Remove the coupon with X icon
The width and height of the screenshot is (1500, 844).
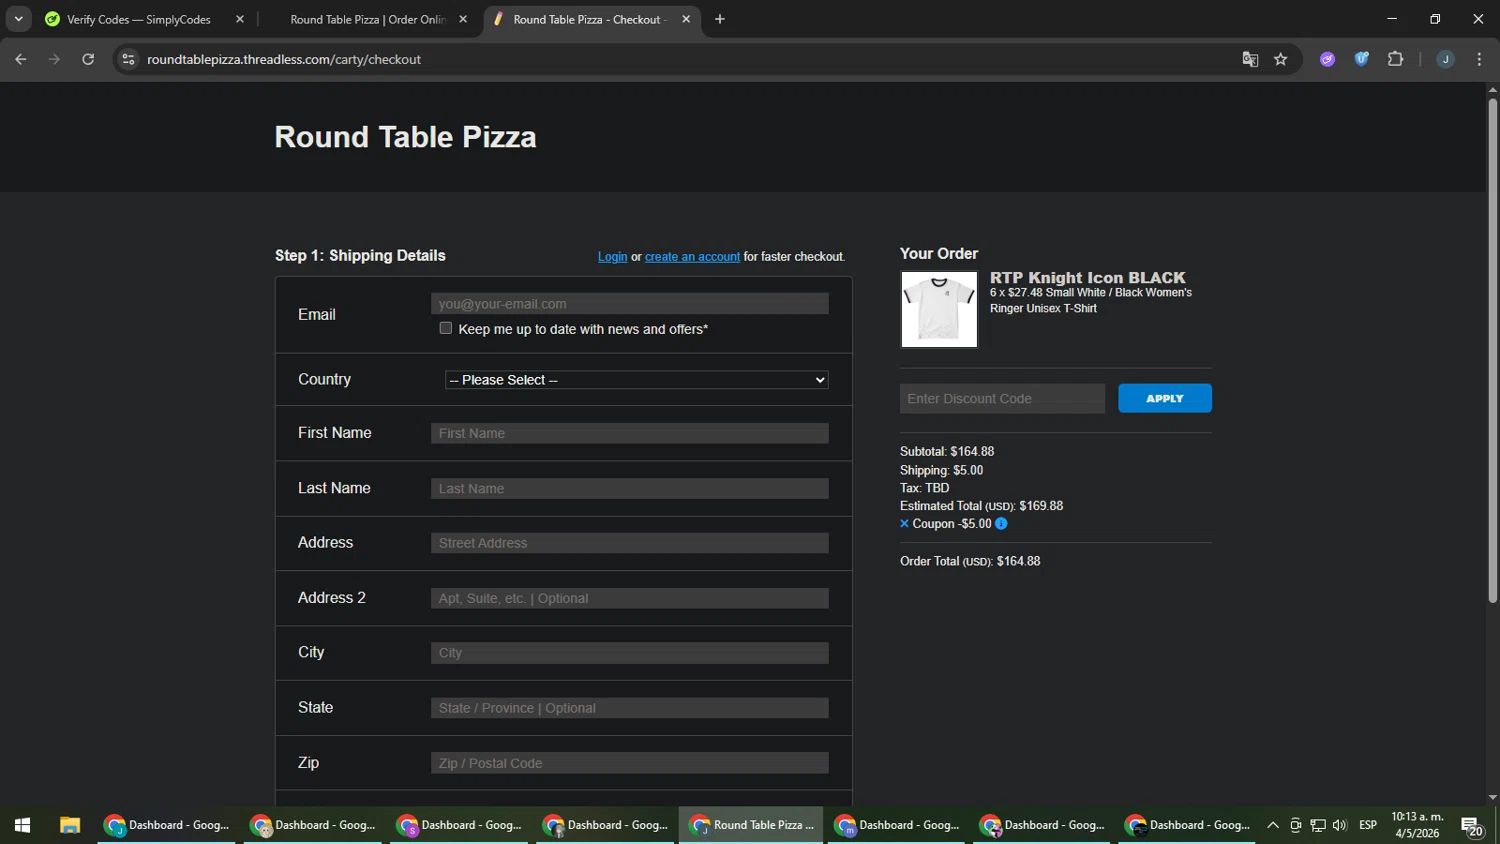click(x=904, y=524)
